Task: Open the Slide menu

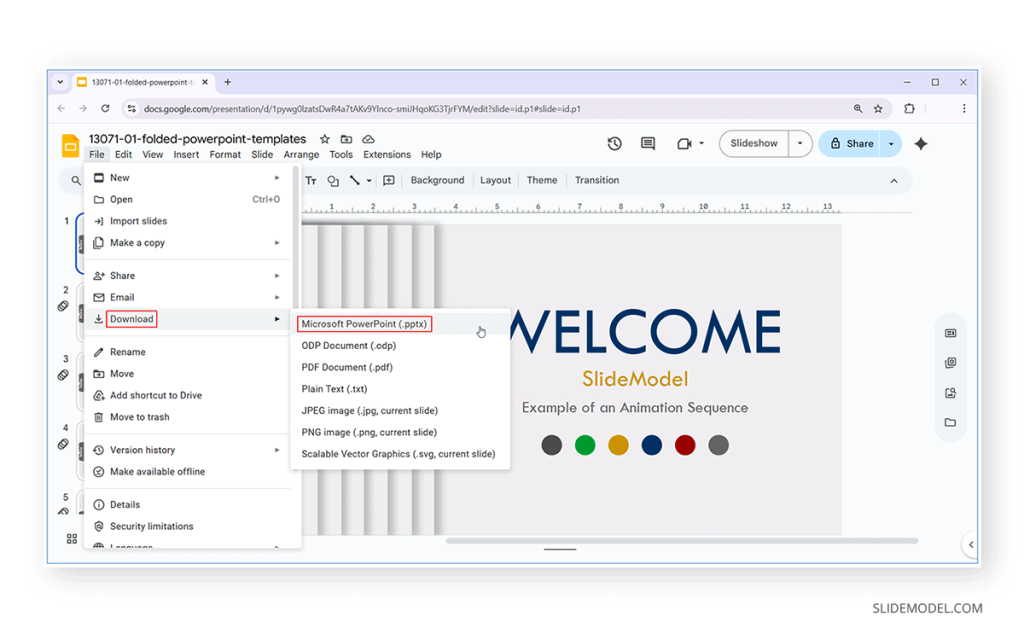Action: coord(262,154)
